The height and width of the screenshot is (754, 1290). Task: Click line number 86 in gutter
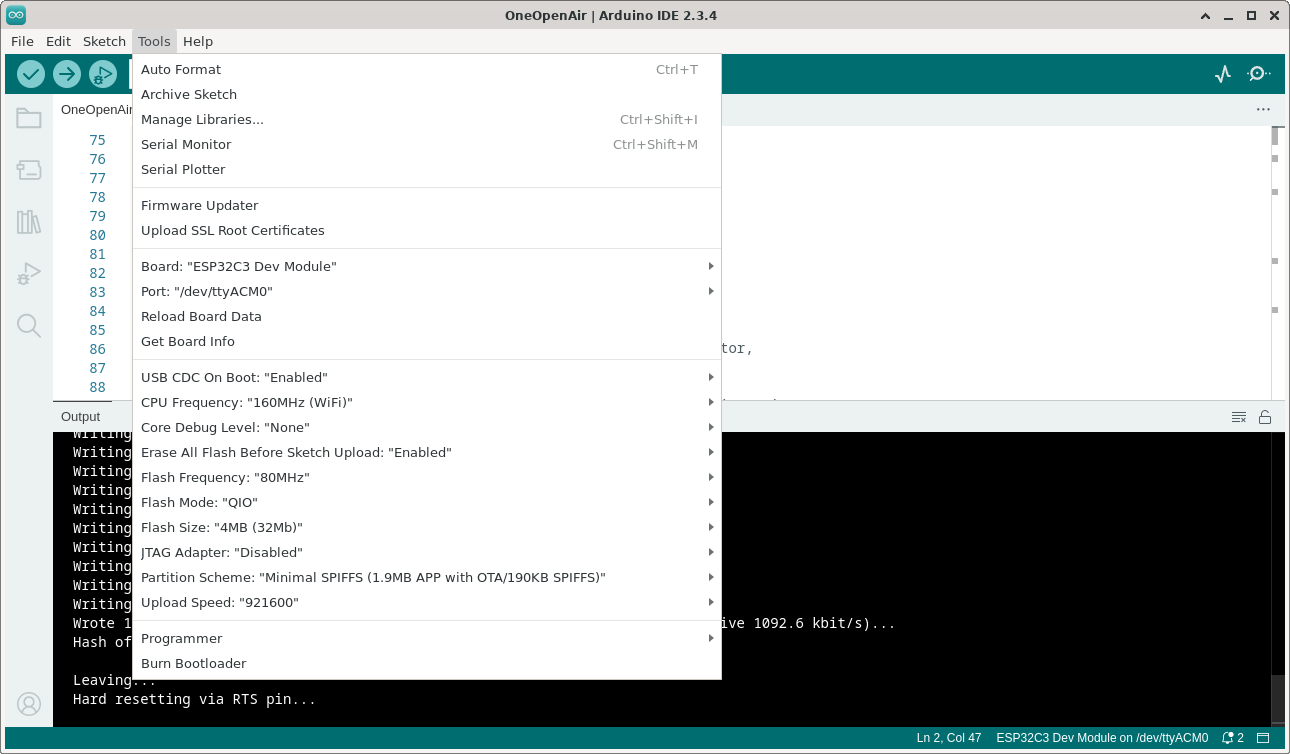[97, 349]
